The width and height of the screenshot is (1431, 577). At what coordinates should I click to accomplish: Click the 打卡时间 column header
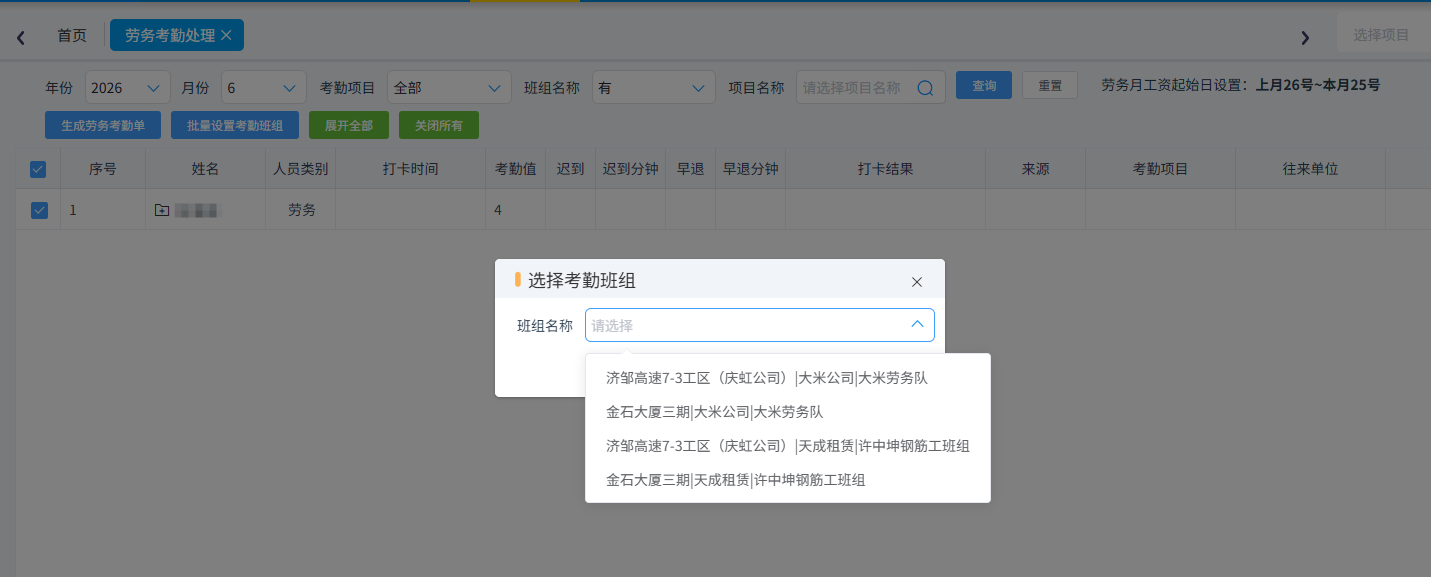[410, 169]
